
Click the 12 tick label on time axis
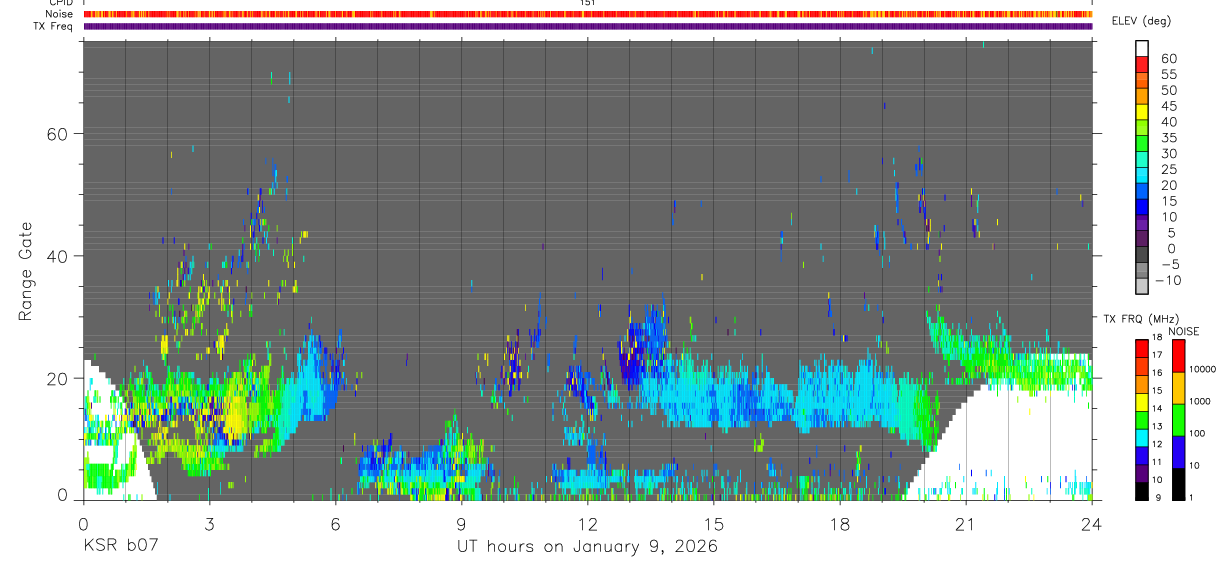click(588, 523)
